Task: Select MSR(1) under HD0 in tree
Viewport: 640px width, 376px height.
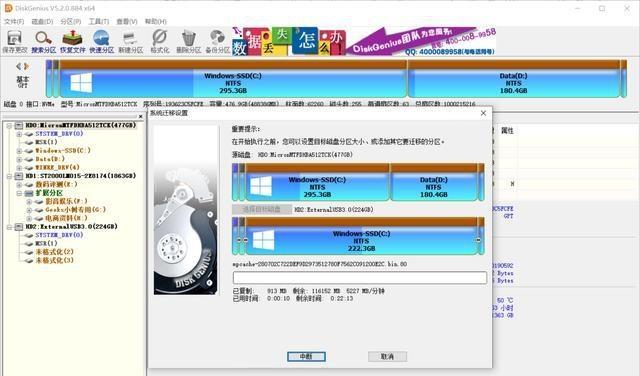Action: click(x=46, y=142)
